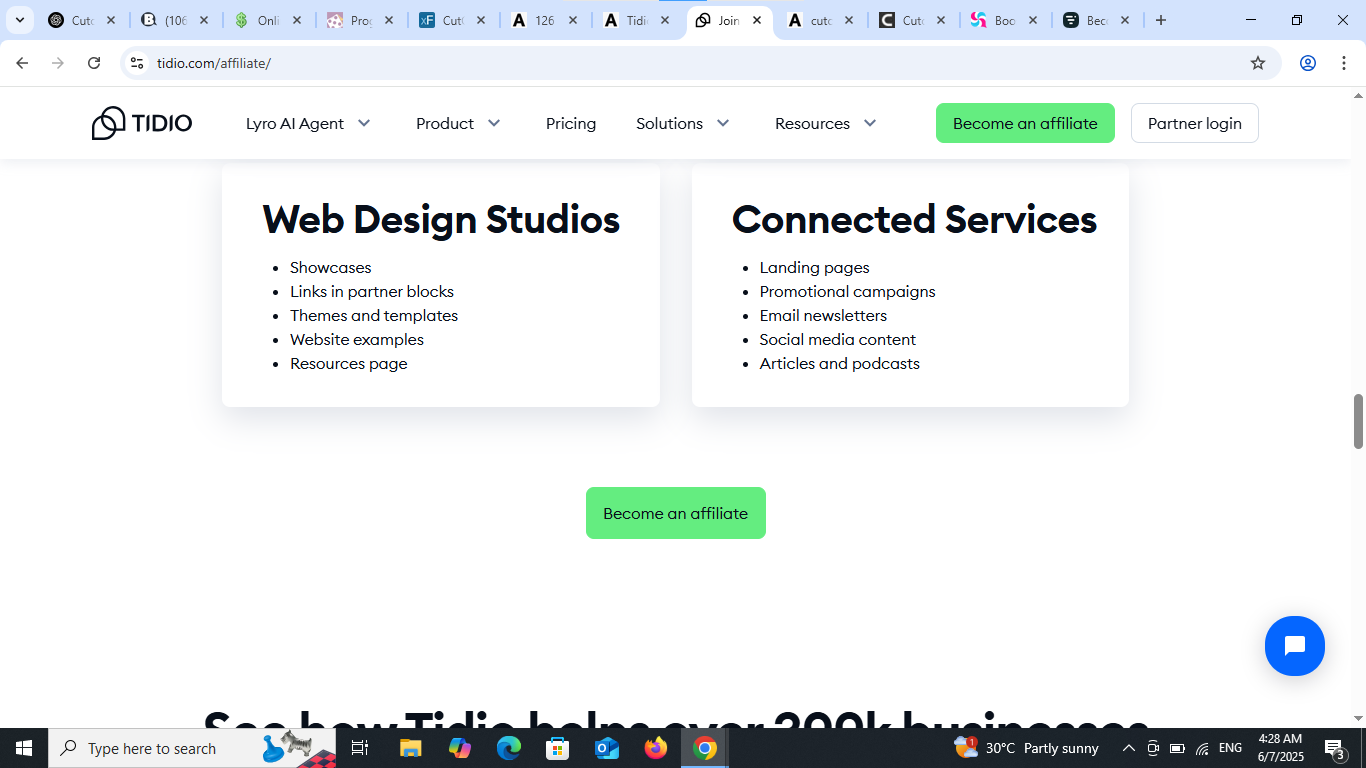Viewport: 1366px width, 768px height.
Task: Expand the Solutions dropdown menu
Action: pos(683,123)
